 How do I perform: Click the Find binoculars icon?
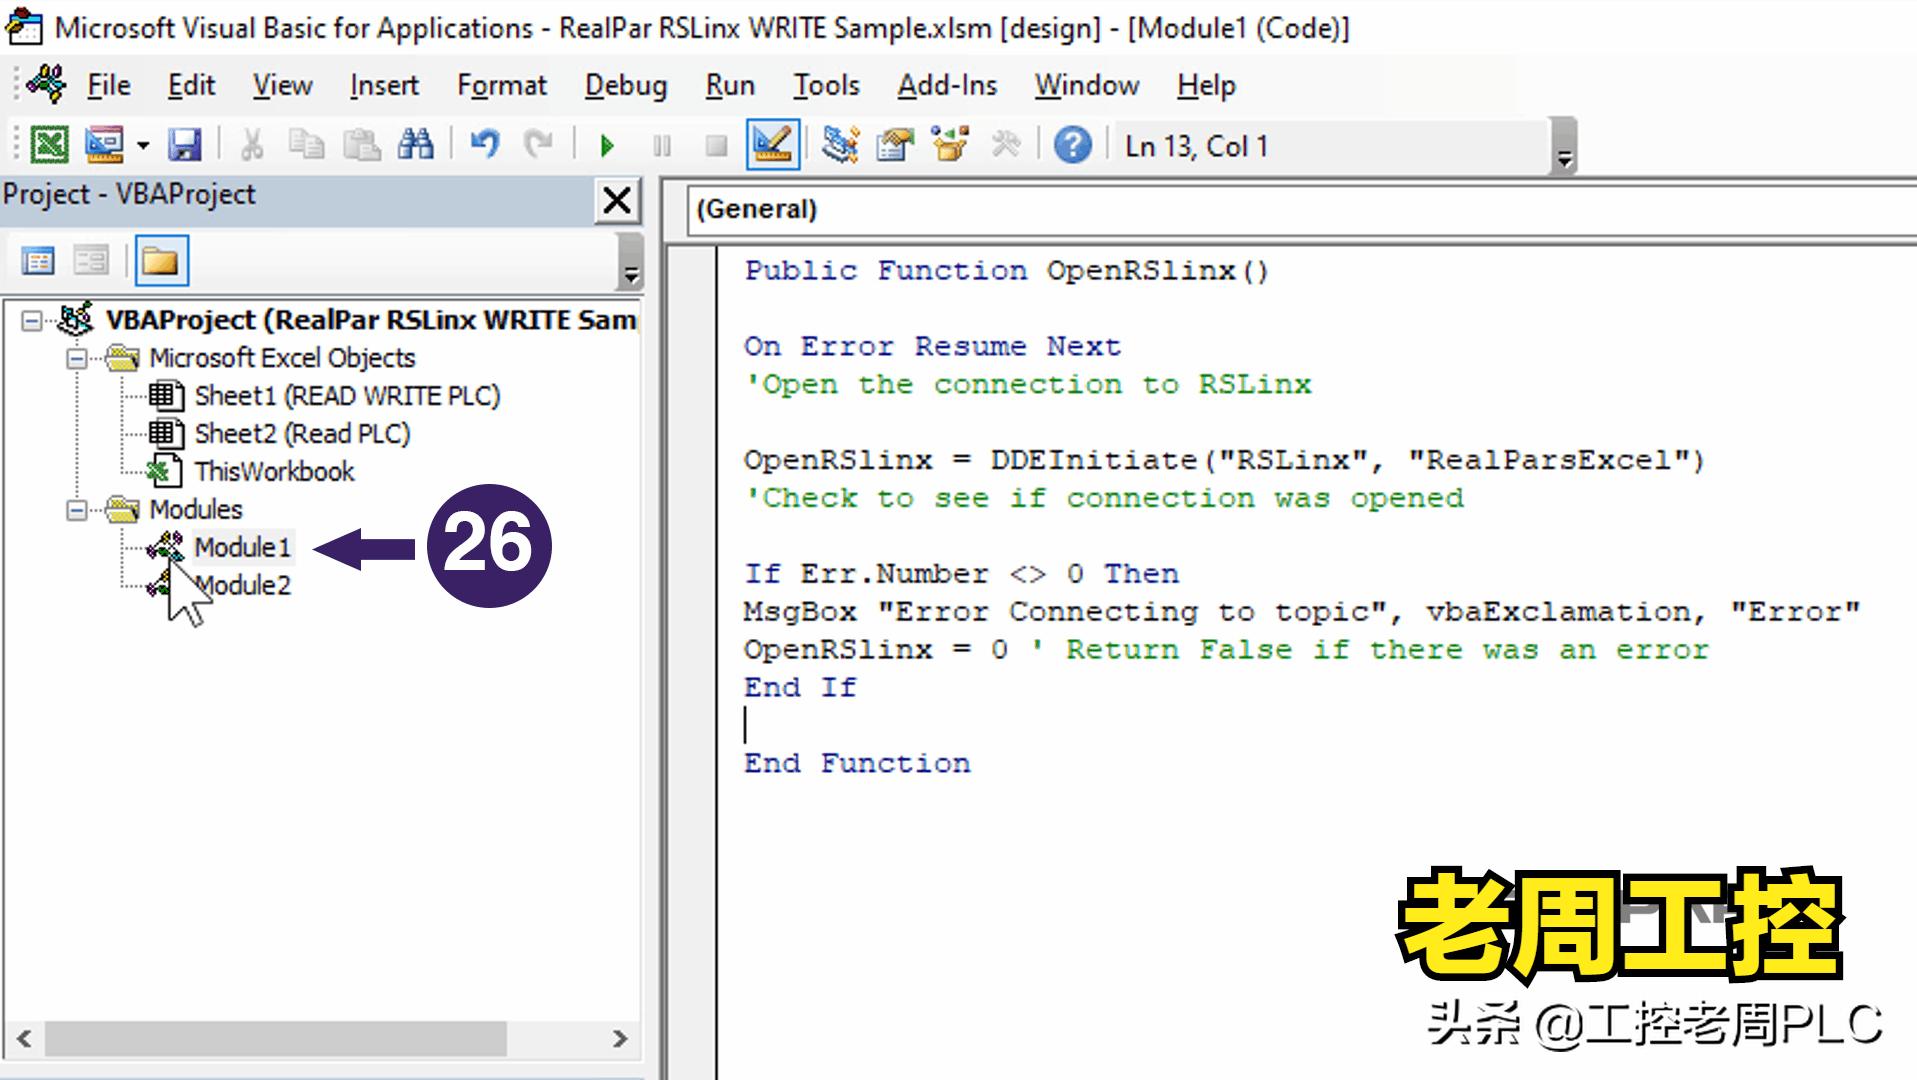[415, 145]
